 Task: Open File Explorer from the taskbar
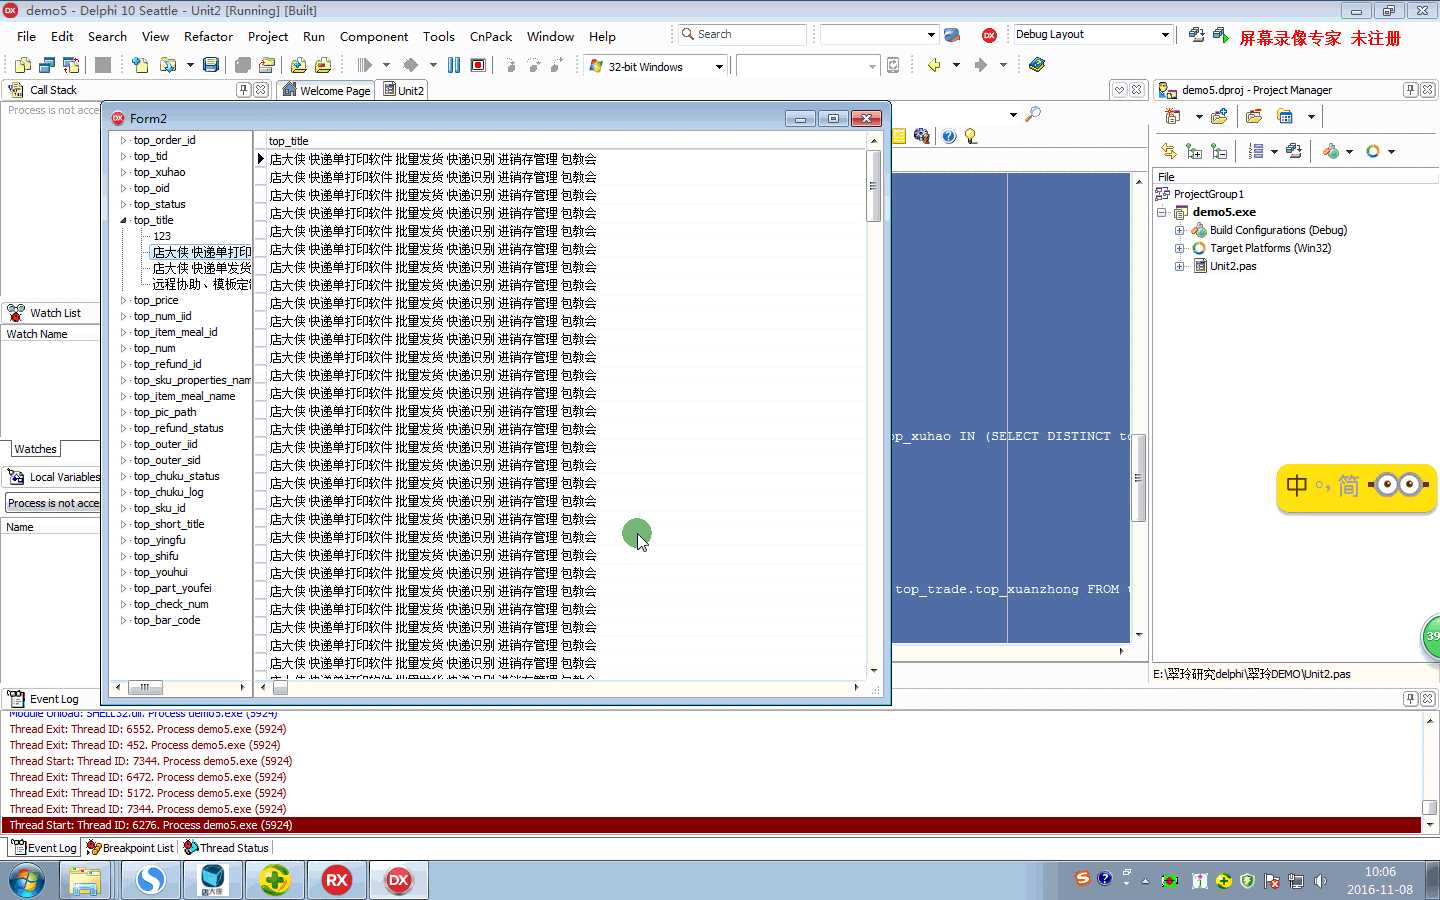[85, 881]
